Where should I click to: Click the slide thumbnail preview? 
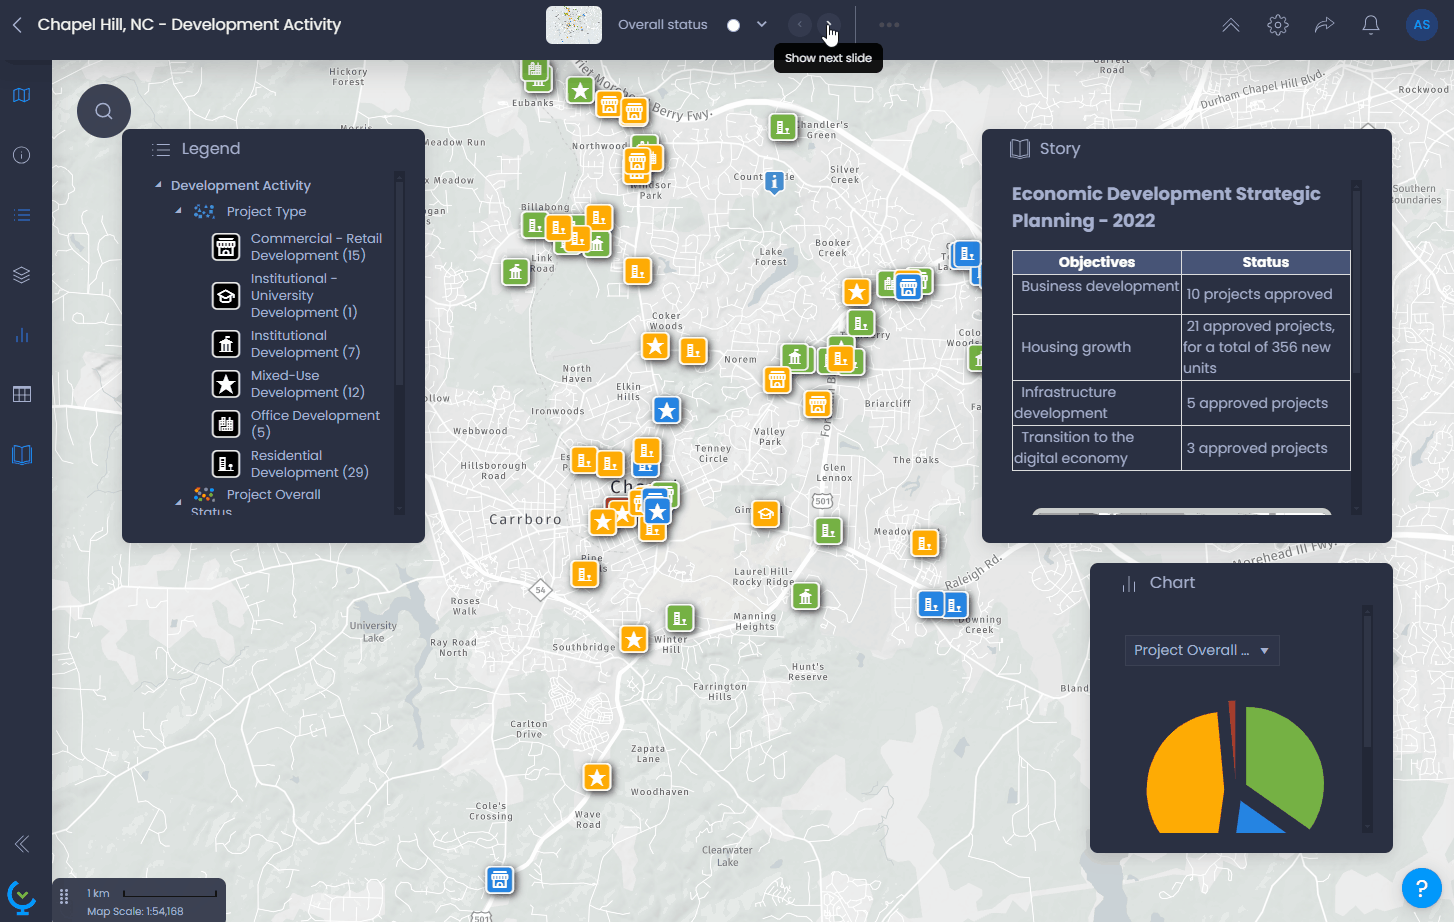point(574,25)
